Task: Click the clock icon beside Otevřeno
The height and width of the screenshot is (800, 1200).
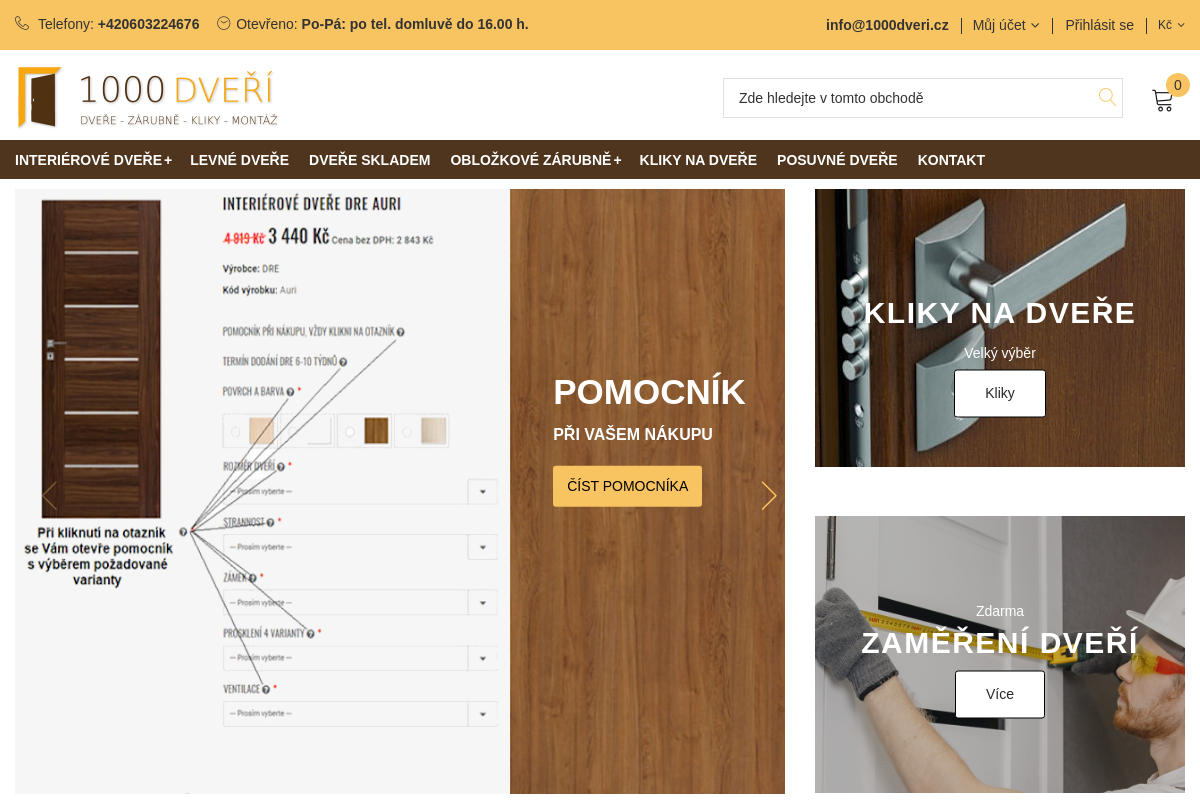Action: (x=224, y=23)
